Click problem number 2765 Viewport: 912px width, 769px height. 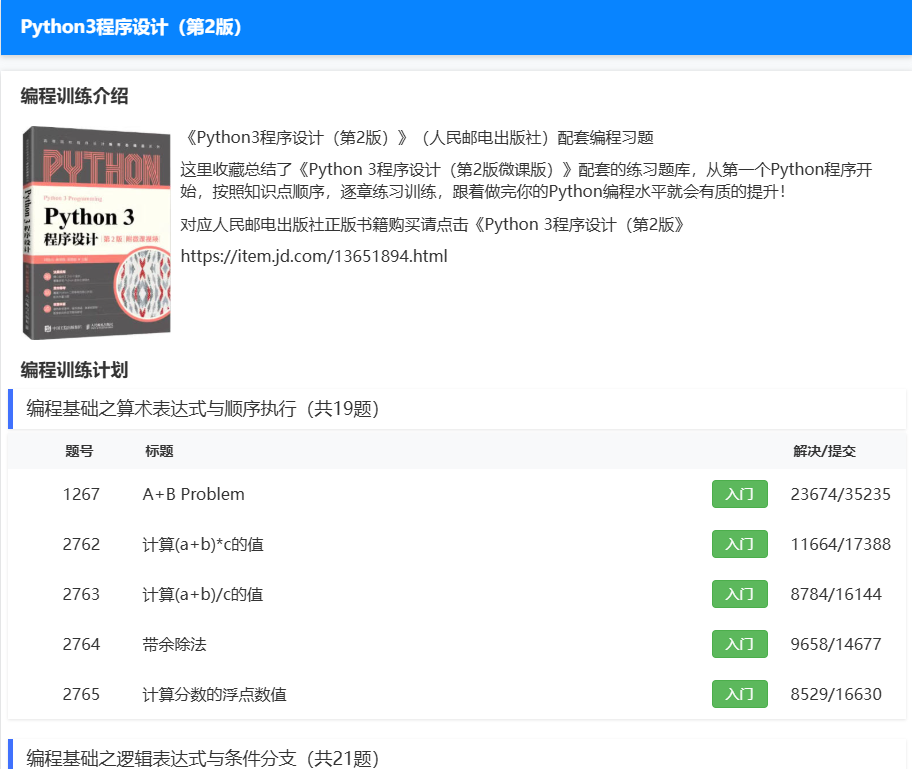tap(81, 695)
